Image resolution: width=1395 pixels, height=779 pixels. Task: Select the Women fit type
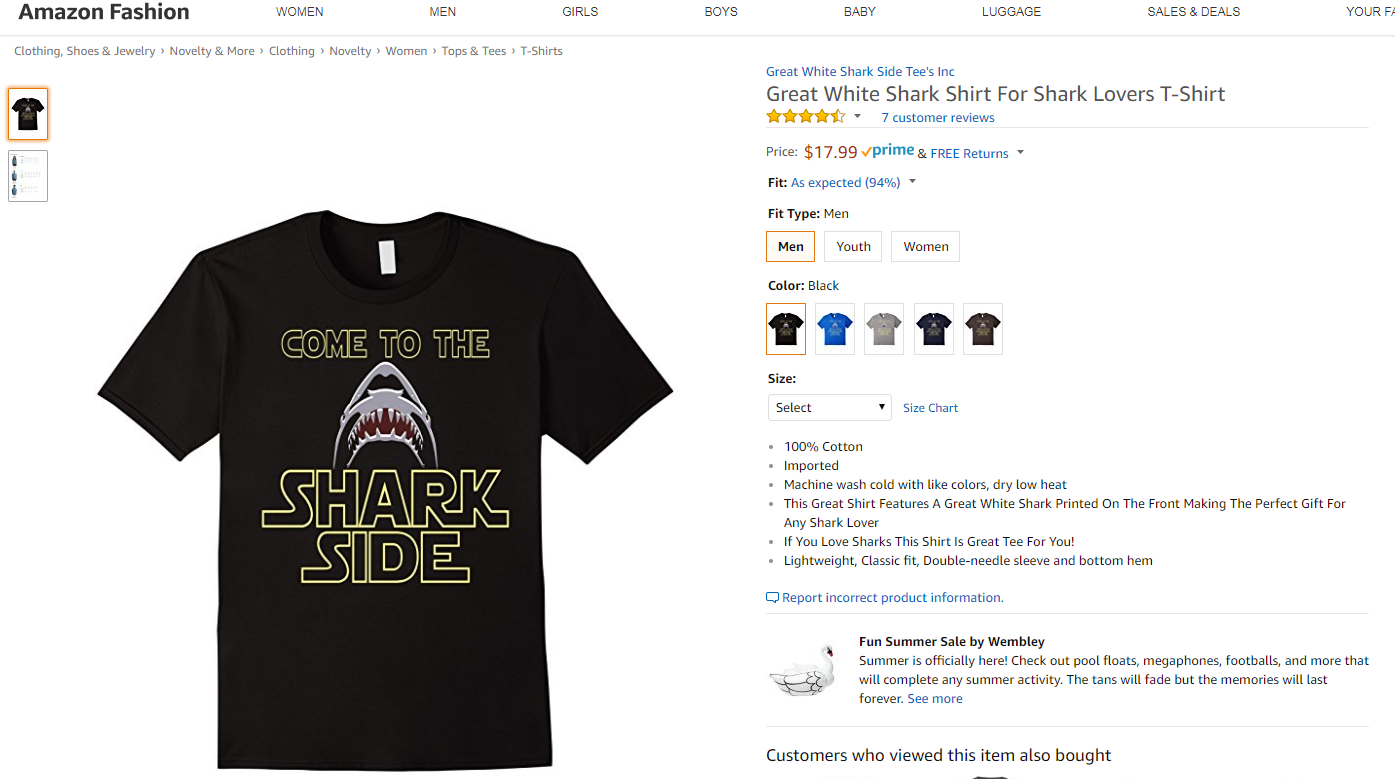coord(924,246)
